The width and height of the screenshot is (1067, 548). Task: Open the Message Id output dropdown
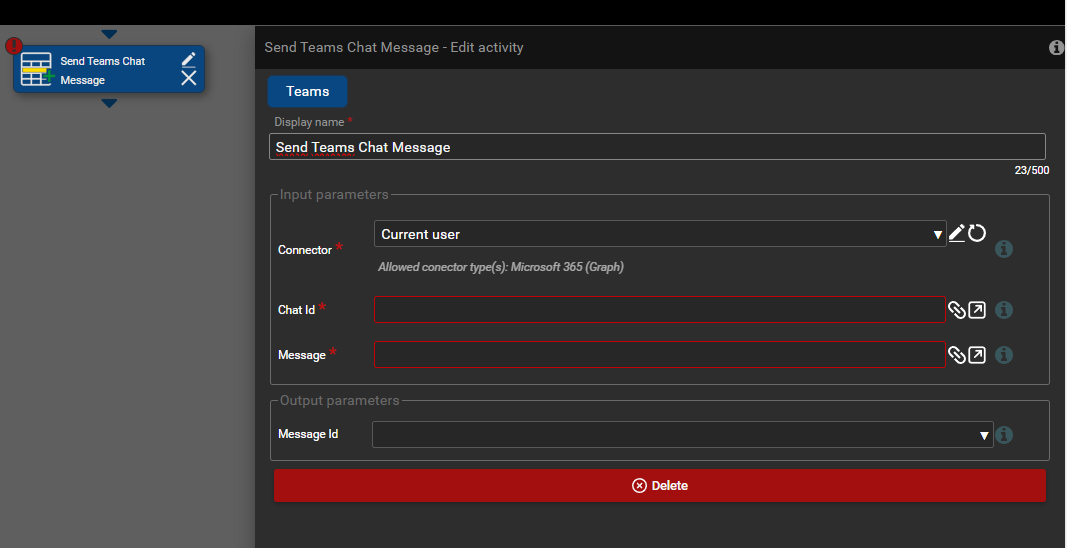point(682,435)
